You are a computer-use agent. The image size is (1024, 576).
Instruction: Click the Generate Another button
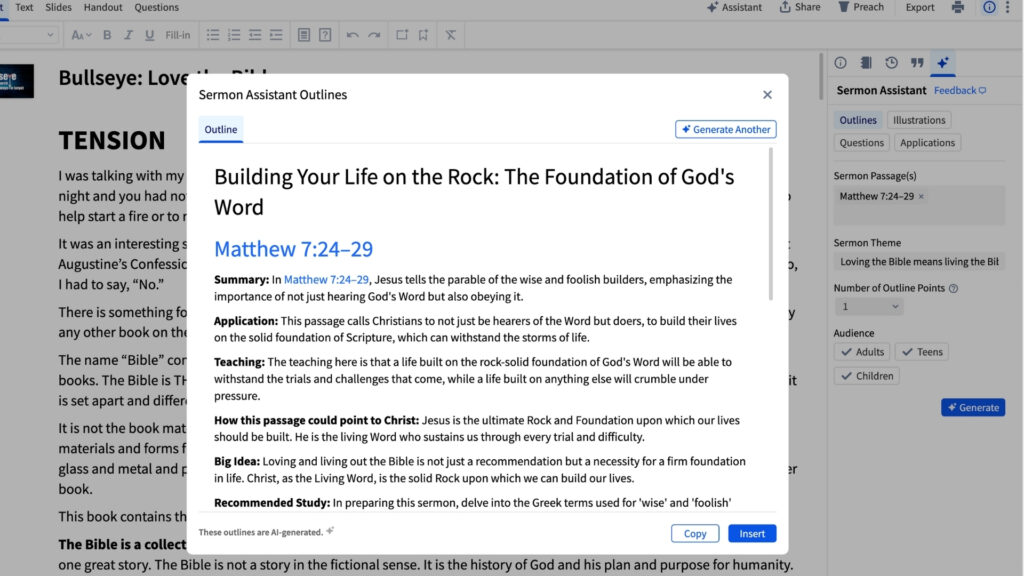pyautogui.click(x=725, y=129)
